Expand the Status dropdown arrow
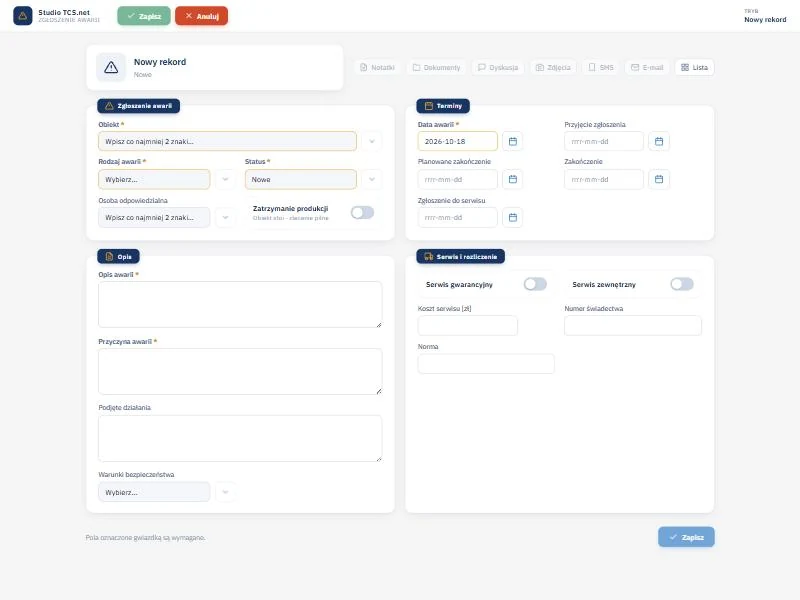The image size is (800, 600). (x=371, y=179)
